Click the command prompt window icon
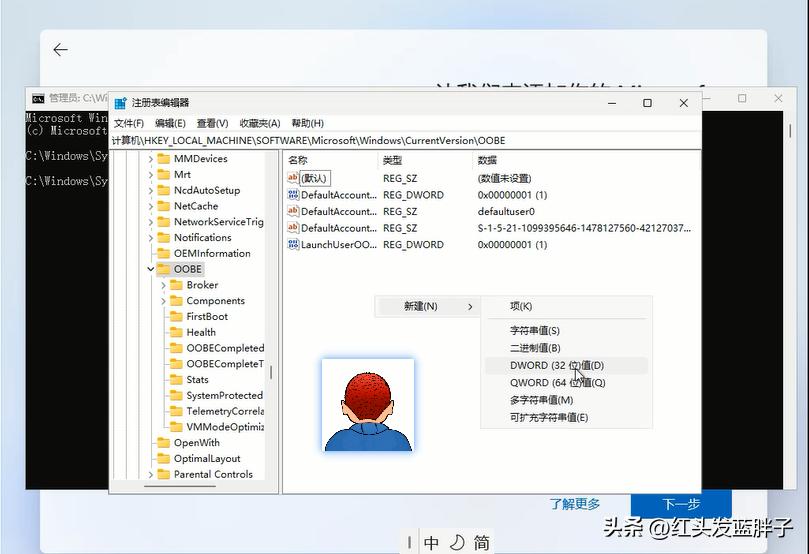Viewport: 809px width, 554px height. click(x=38, y=98)
